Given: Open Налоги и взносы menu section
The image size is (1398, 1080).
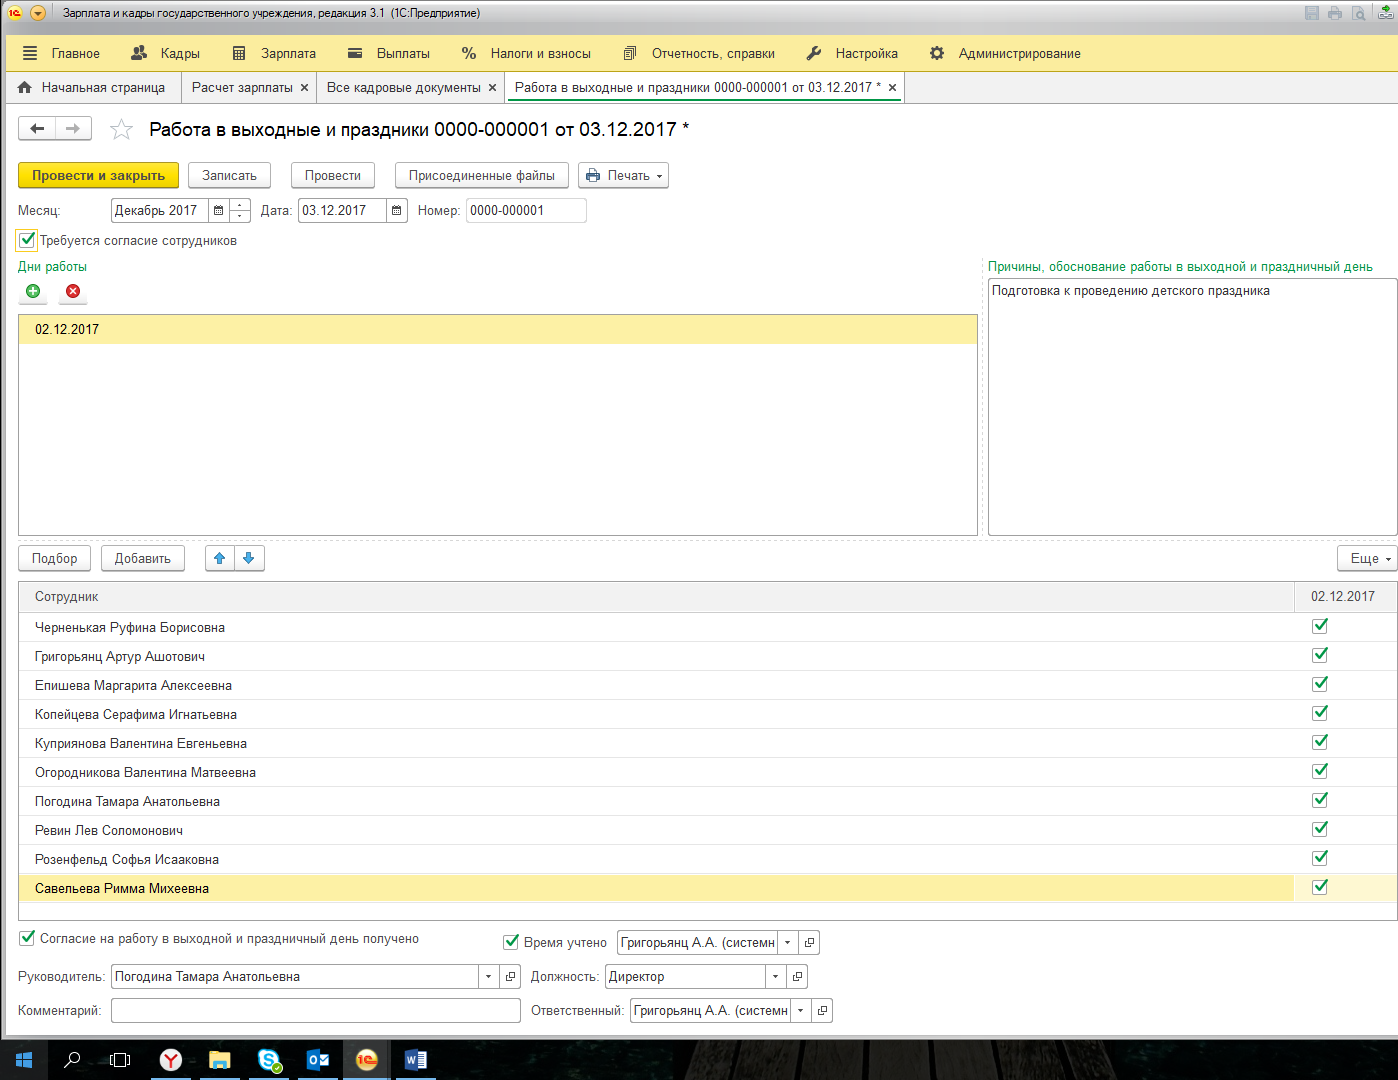Looking at the screenshot, I should point(526,53).
